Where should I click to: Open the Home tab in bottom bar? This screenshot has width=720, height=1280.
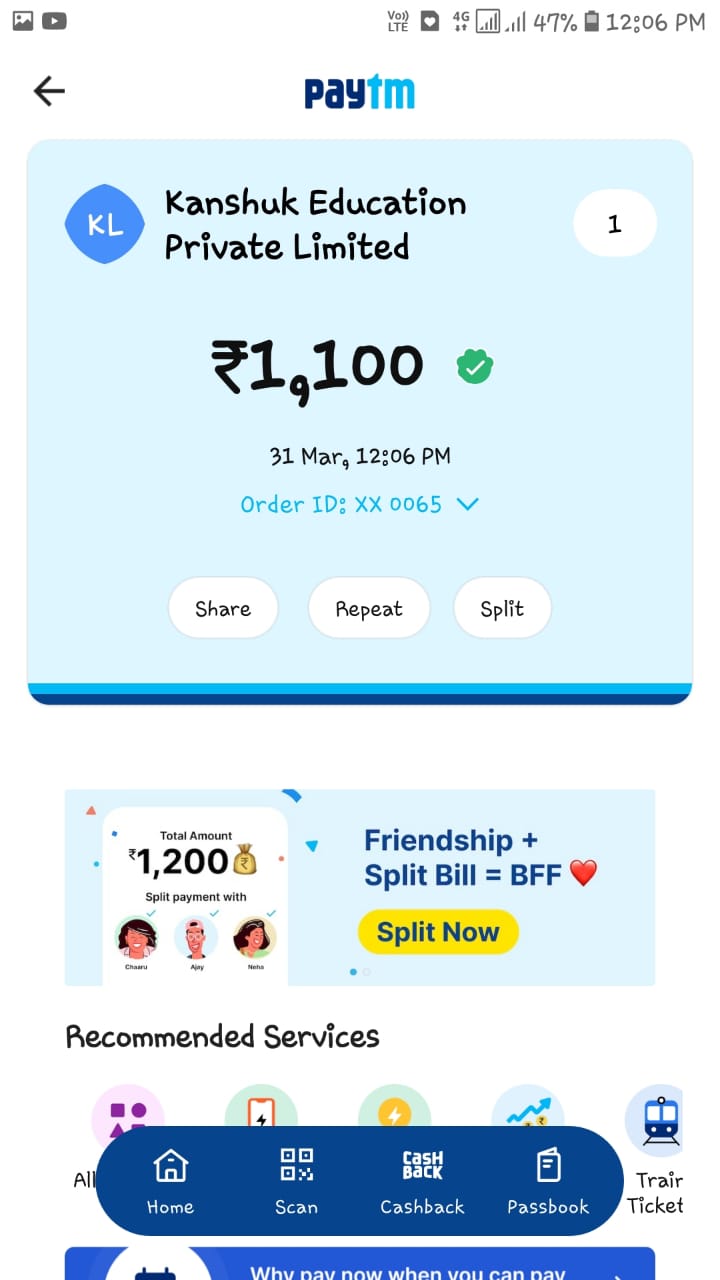(170, 1181)
